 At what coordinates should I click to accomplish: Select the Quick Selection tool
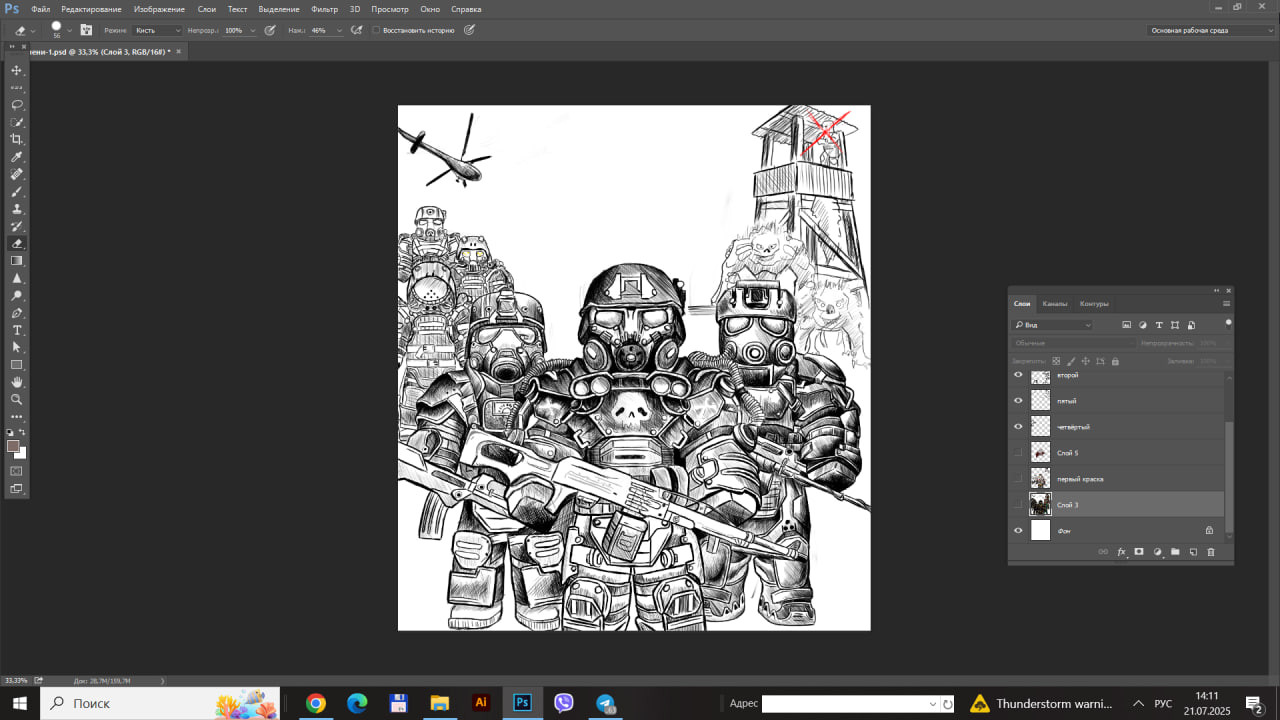pos(17,122)
